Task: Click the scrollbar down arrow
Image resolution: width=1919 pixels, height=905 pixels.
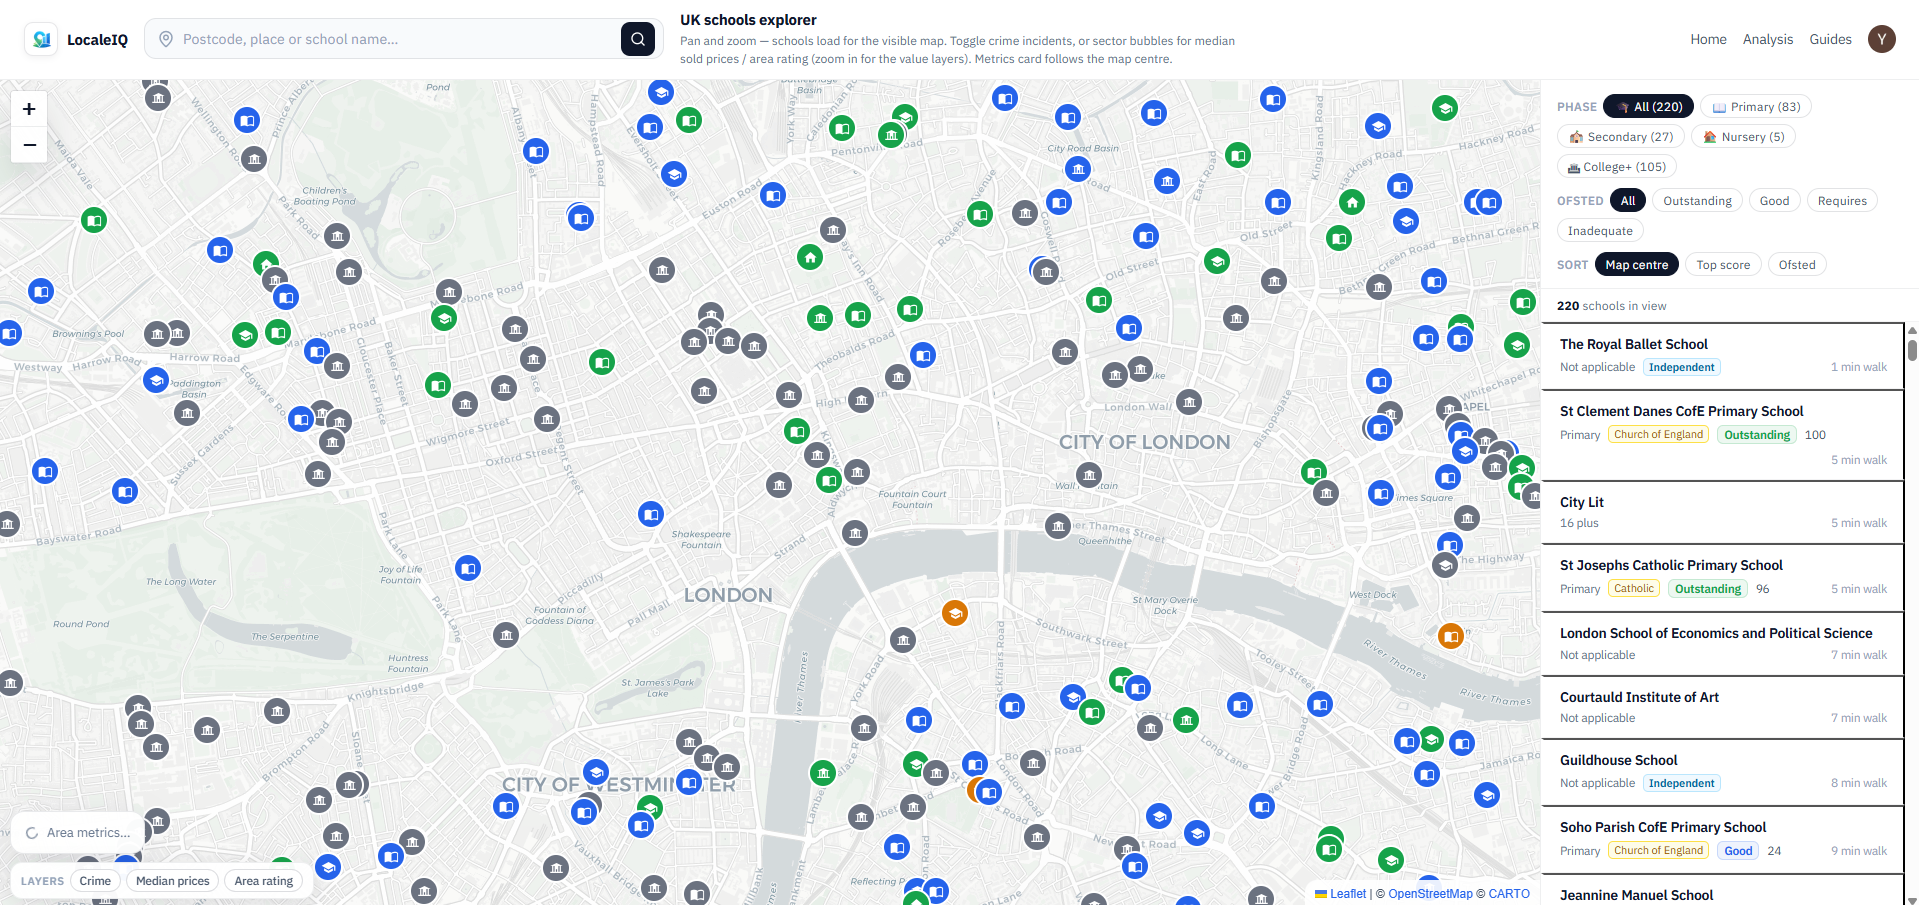Action: point(1912,899)
